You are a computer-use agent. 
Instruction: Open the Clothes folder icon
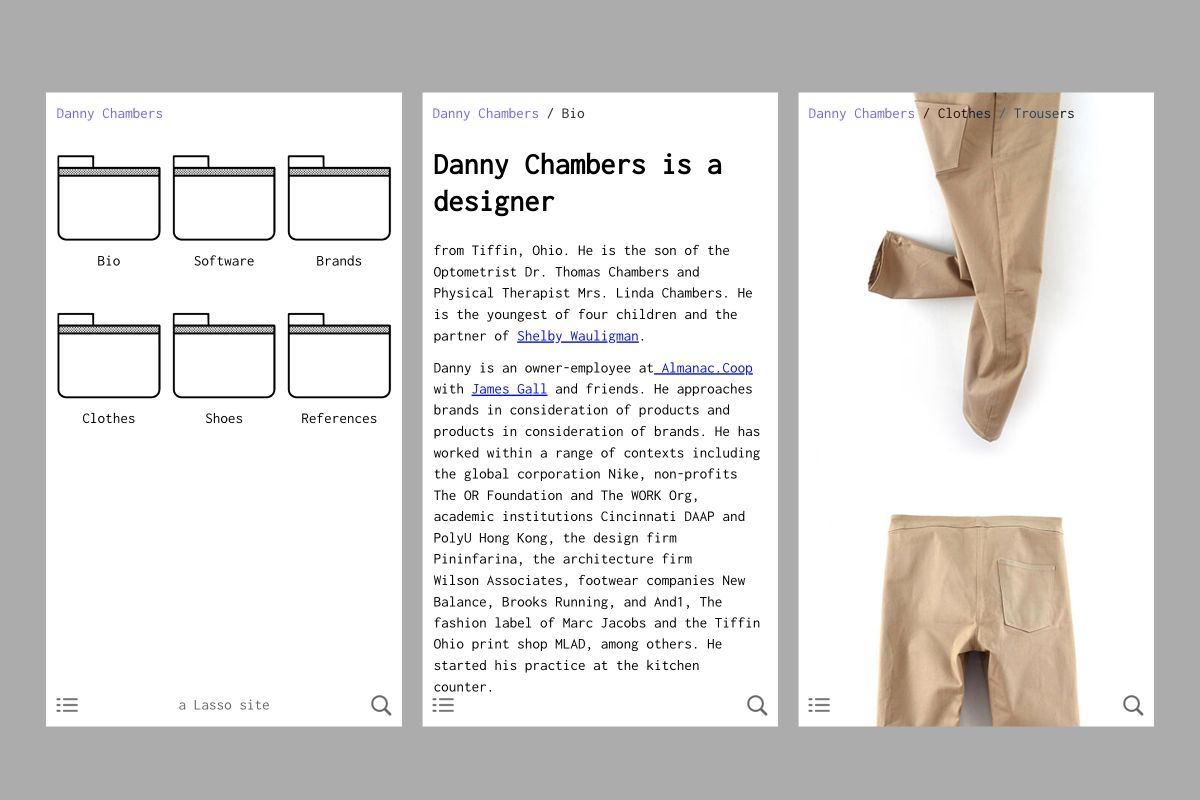pos(108,356)
